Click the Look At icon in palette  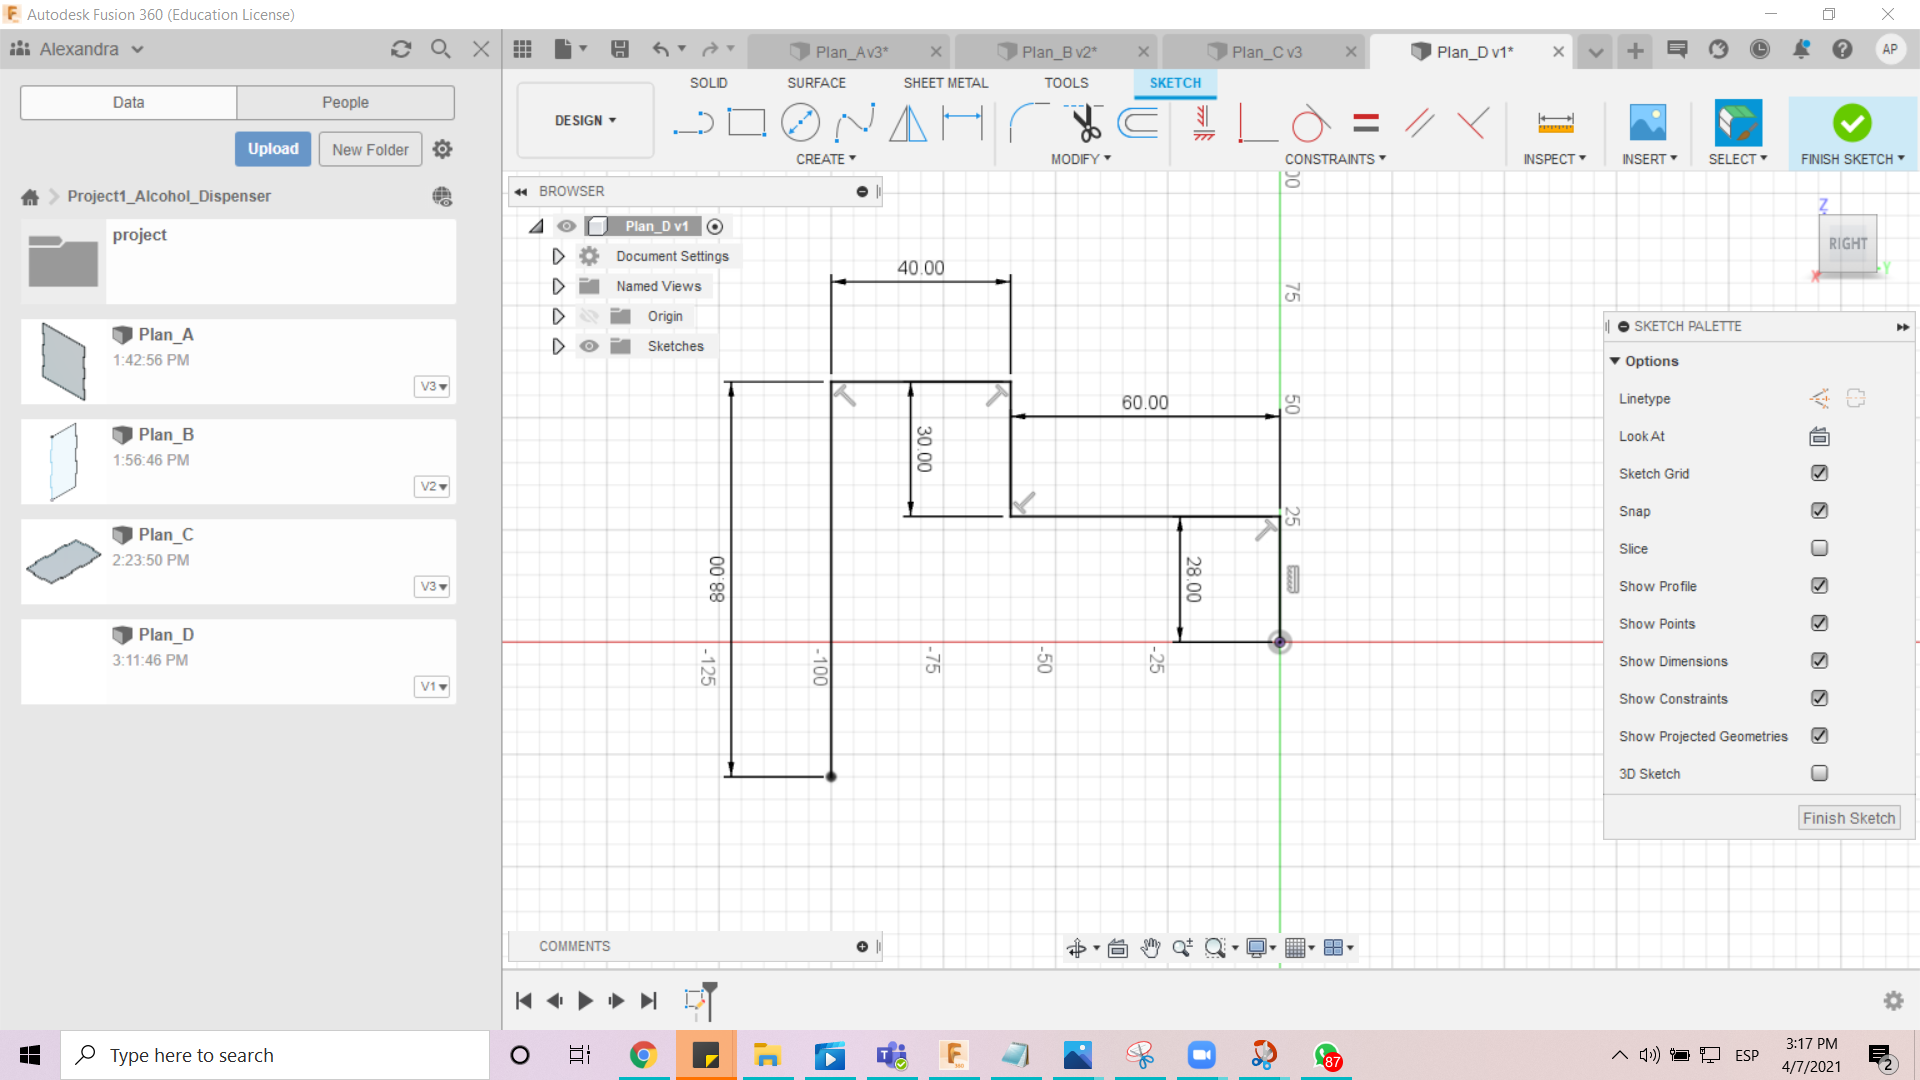[x=1819, y=436]
